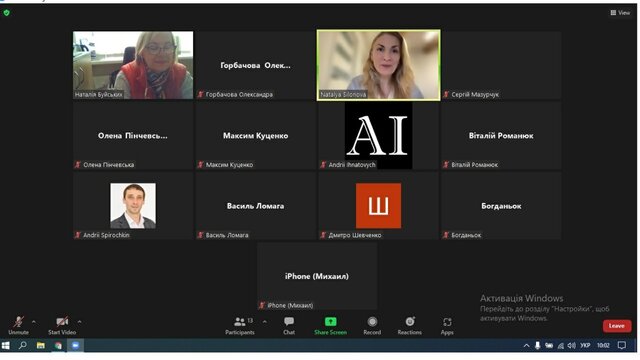This screenshot has width=640, height=360.
Task: Open the Participants panel
Action: pyautogui.click(x=240, y=325)
